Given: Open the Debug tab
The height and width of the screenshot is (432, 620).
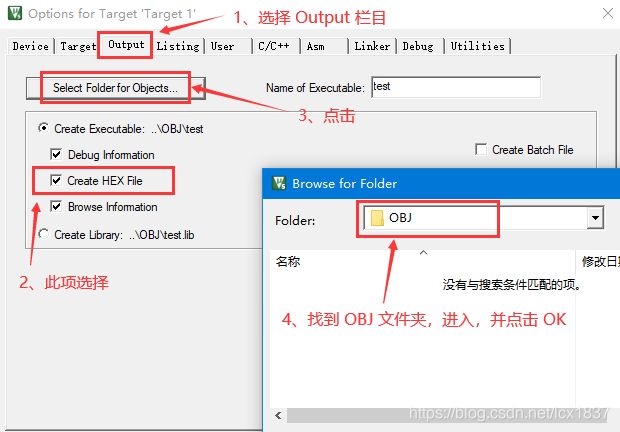Looking at the screenshot, I should (x=418, y=46).
